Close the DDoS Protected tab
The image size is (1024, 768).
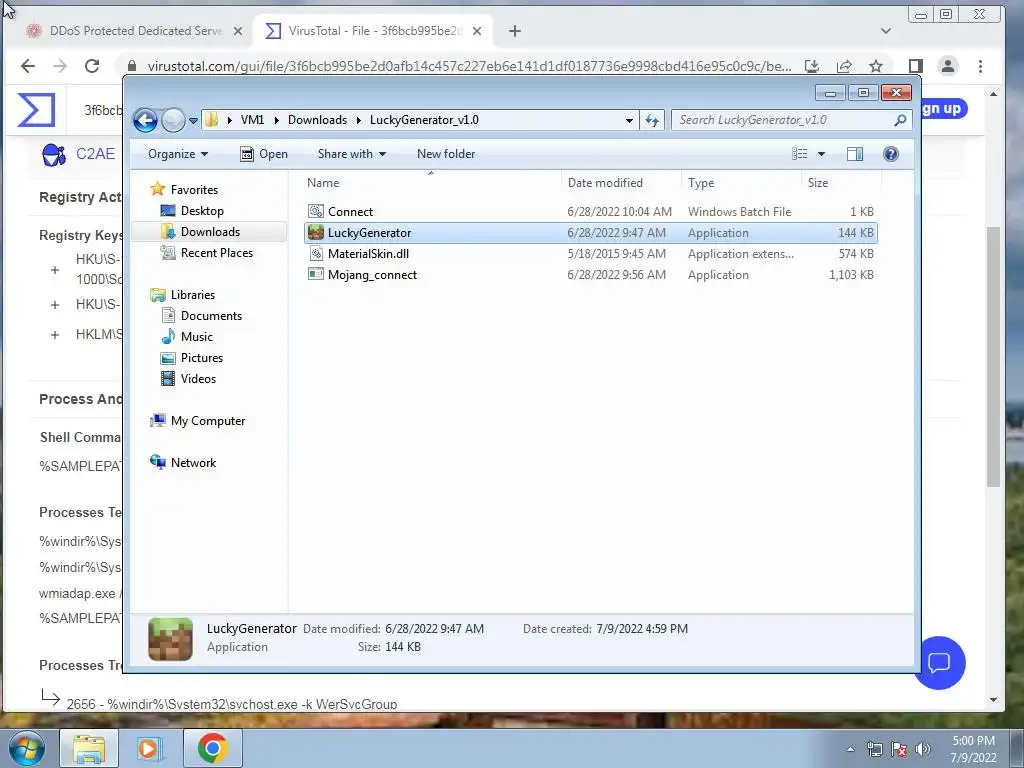coord(238,31)
